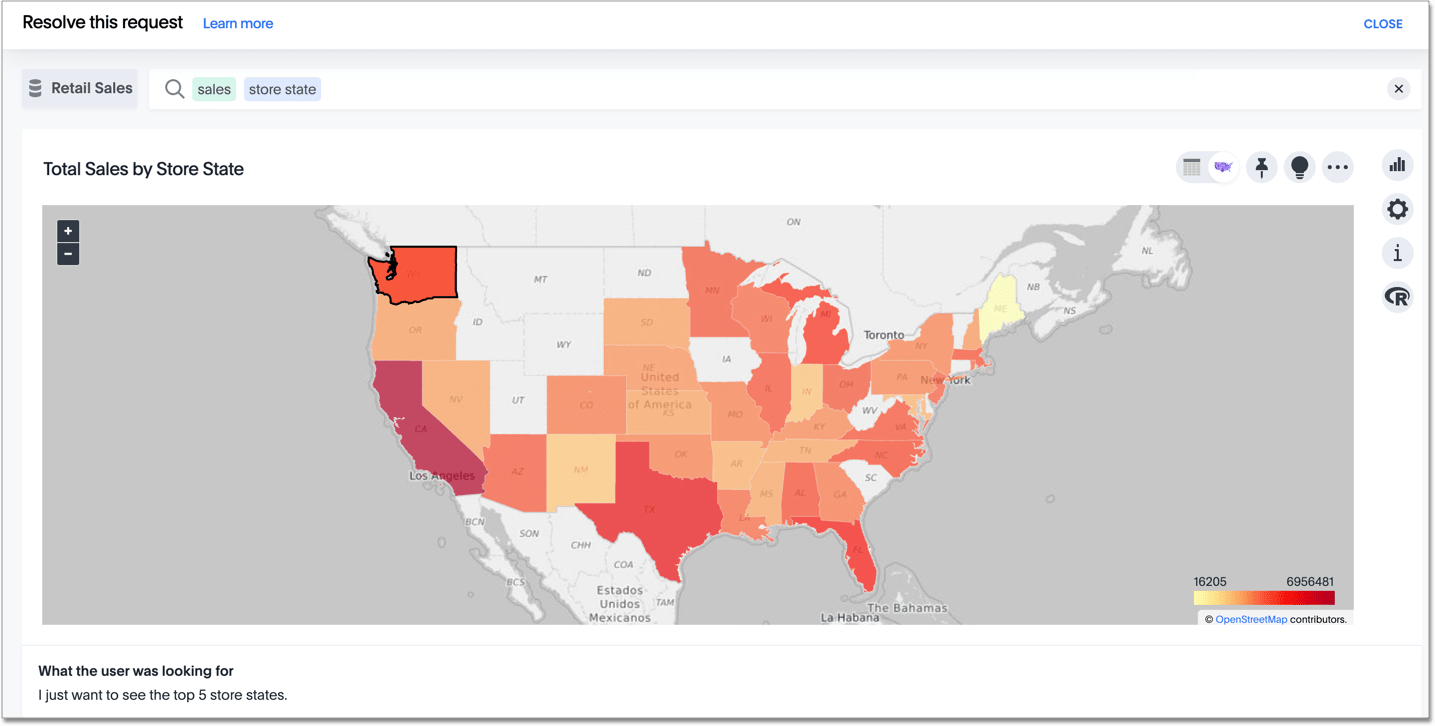Open chart settings gear icon
Screen dimensions: 1435x726
tap(1397, 209)
